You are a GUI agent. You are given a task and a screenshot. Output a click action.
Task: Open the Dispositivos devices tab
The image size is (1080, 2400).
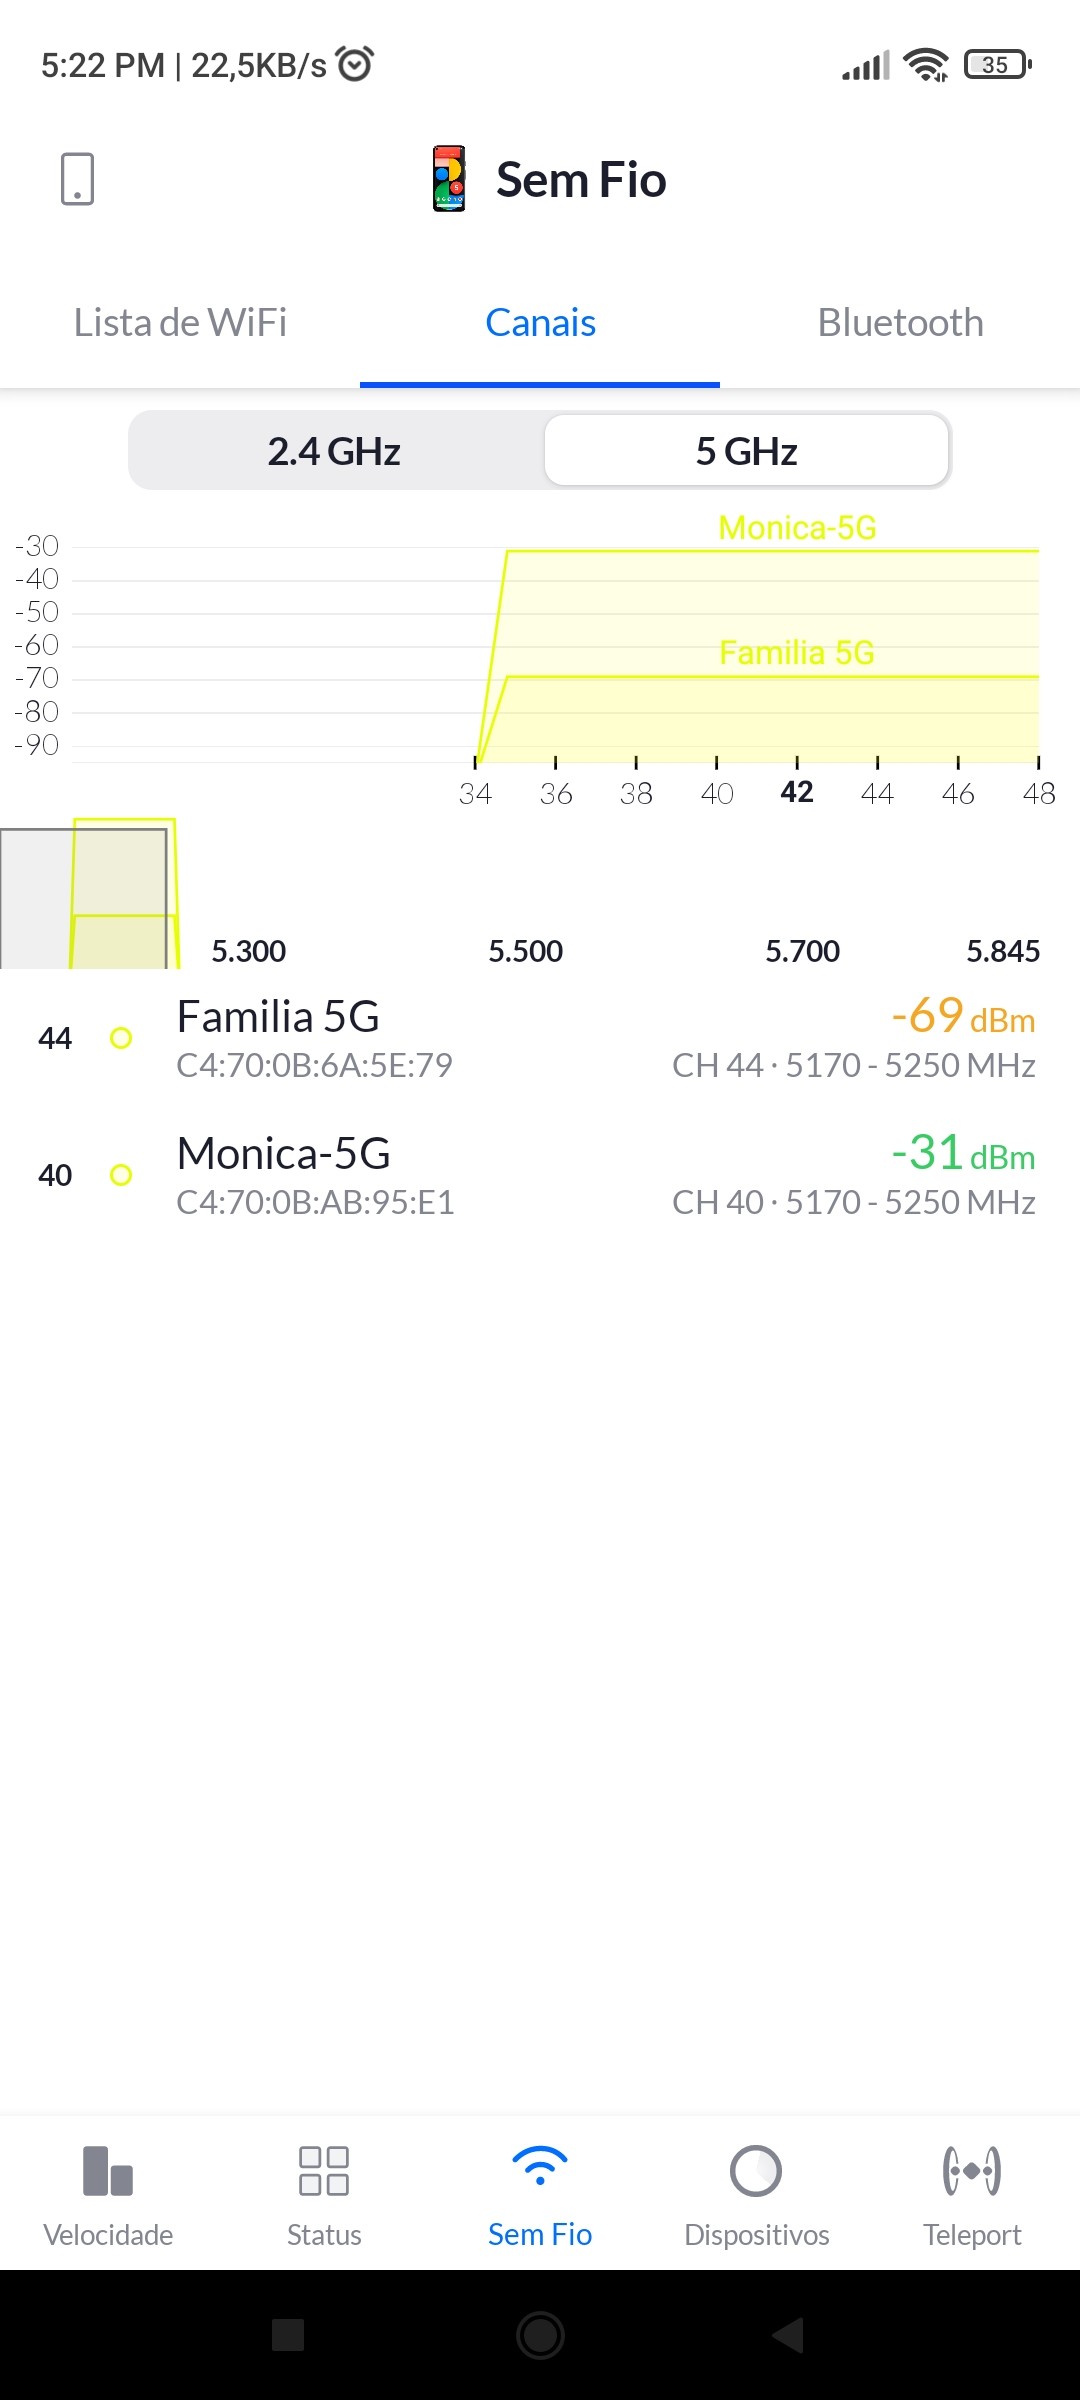[756, 2195]
